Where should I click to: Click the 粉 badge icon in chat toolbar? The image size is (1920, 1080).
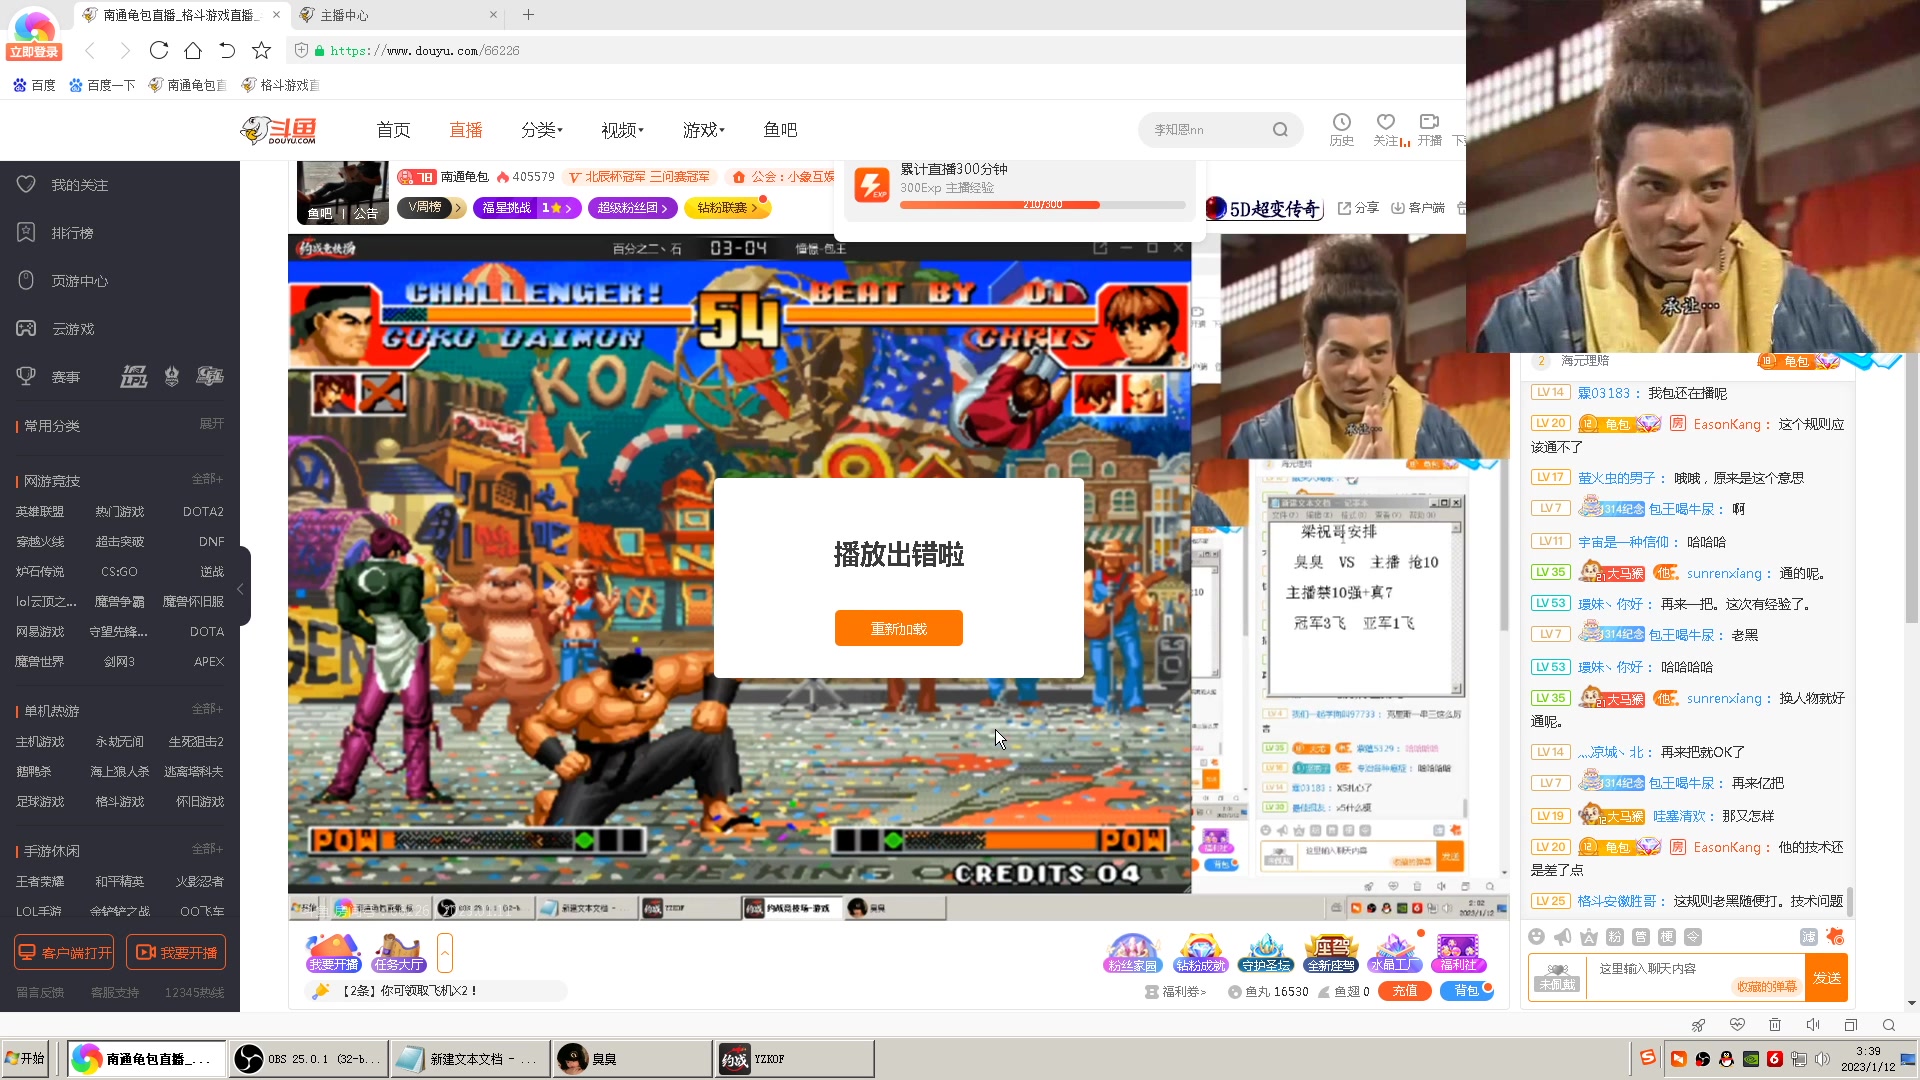(1615, 937)
